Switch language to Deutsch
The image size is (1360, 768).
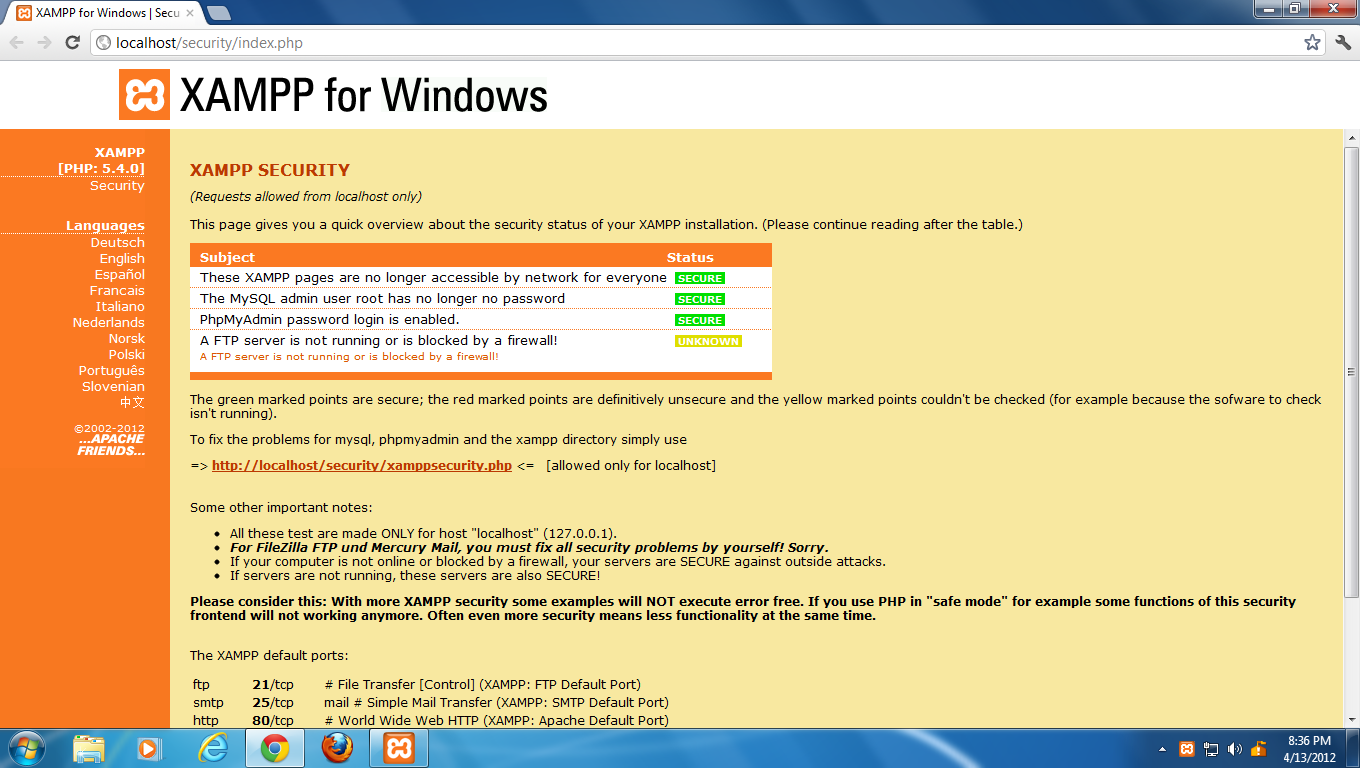coord(117,243)
